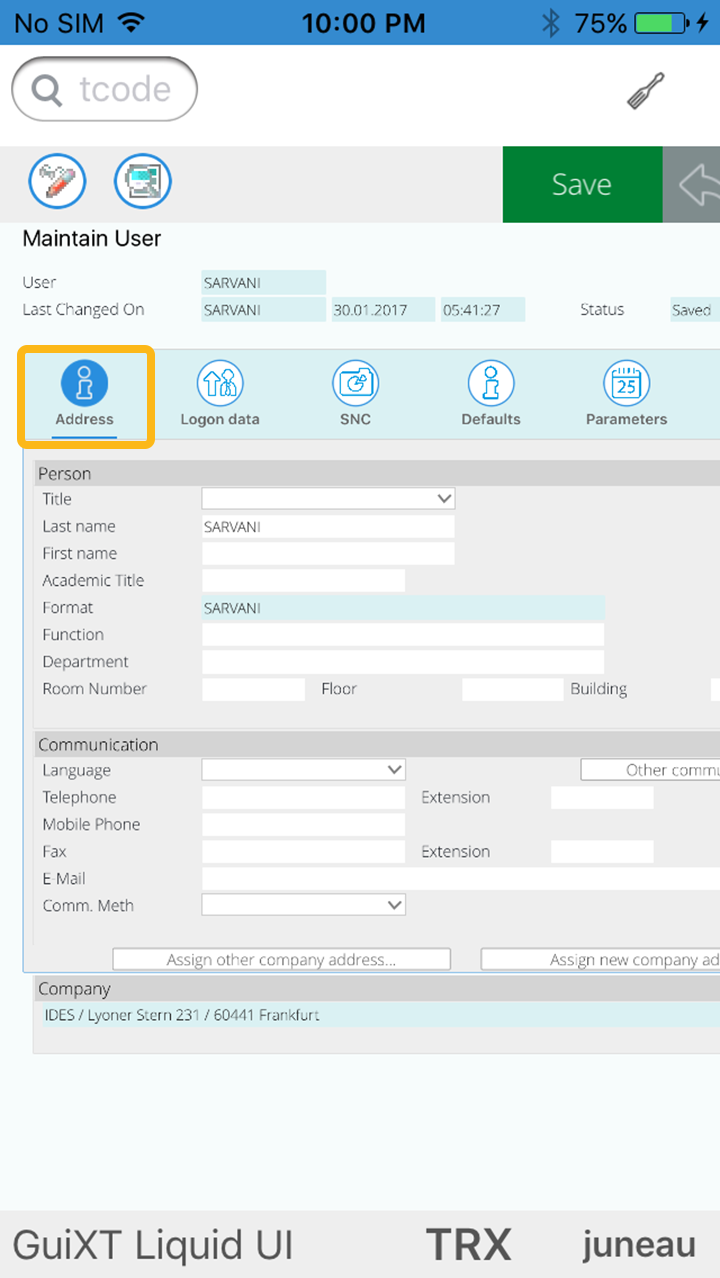Screen dimensions: 720x1278
Task: Tap the search magnifier in tcode box
Action: (47, 90)
